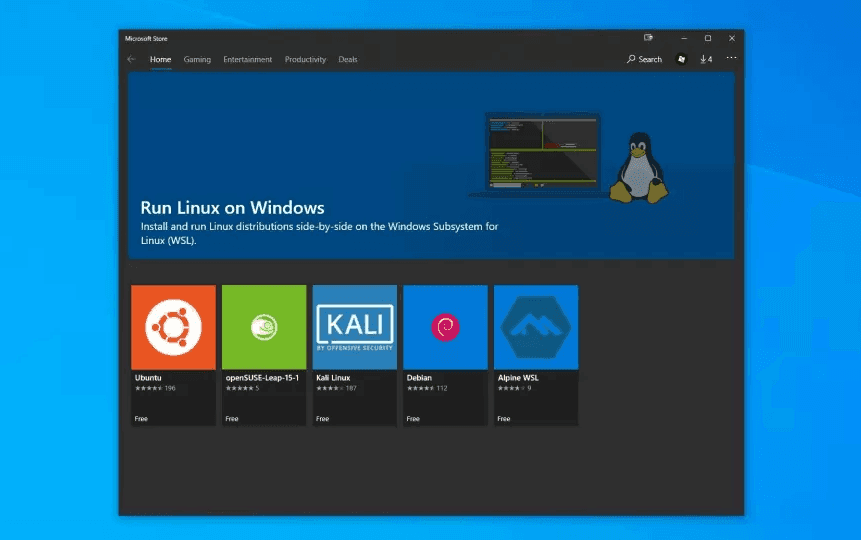Click the Kali Linux logo tile
This screenshot has width=861, height=540.
(x=355, y=327)
